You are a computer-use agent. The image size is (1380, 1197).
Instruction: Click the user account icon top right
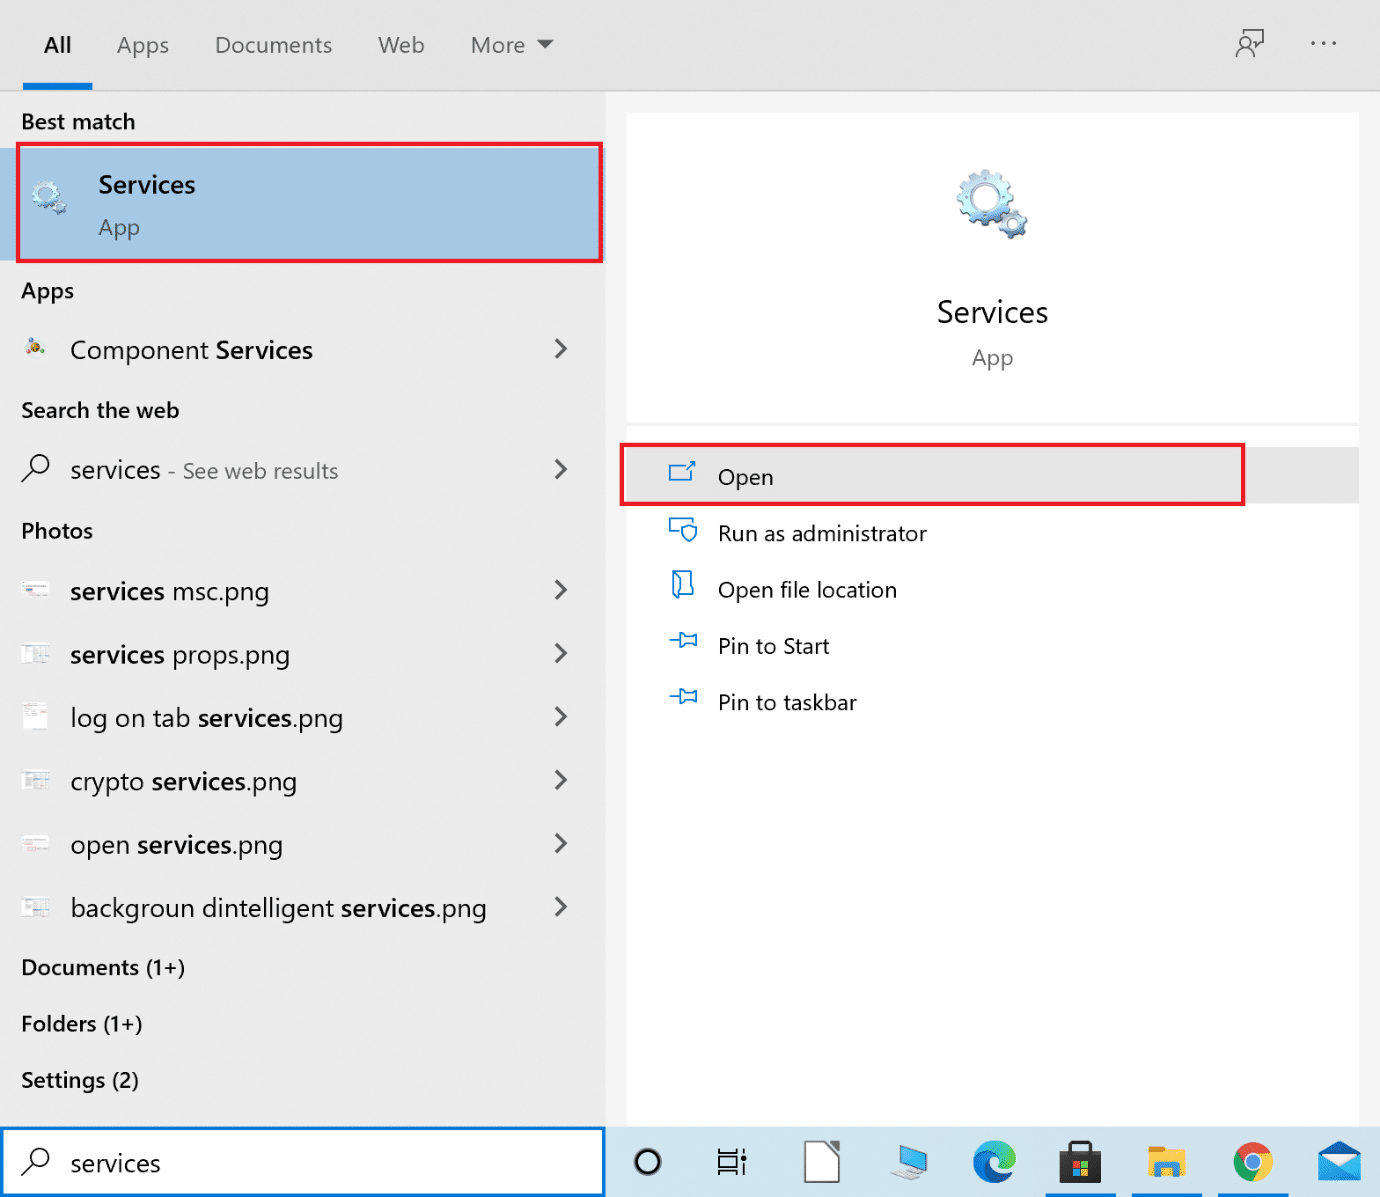(1250, 44)
